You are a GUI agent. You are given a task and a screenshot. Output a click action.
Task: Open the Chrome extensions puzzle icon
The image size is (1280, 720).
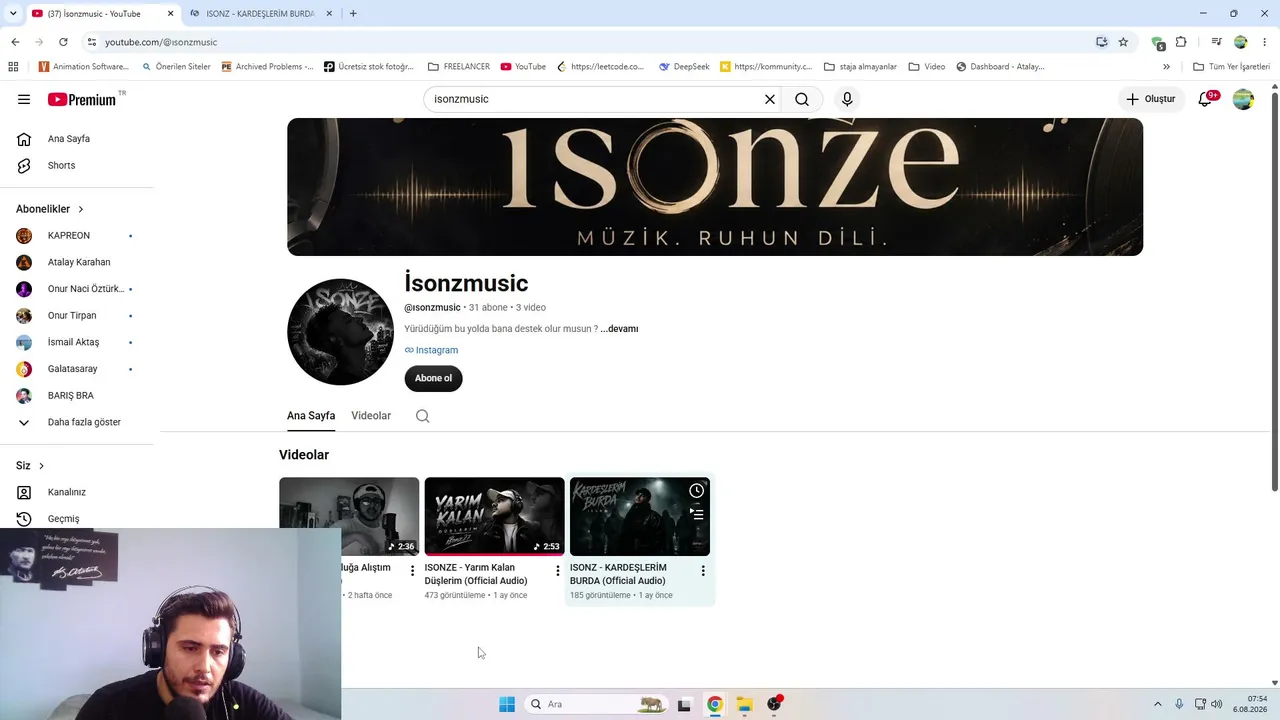(x=1181, y=42)
